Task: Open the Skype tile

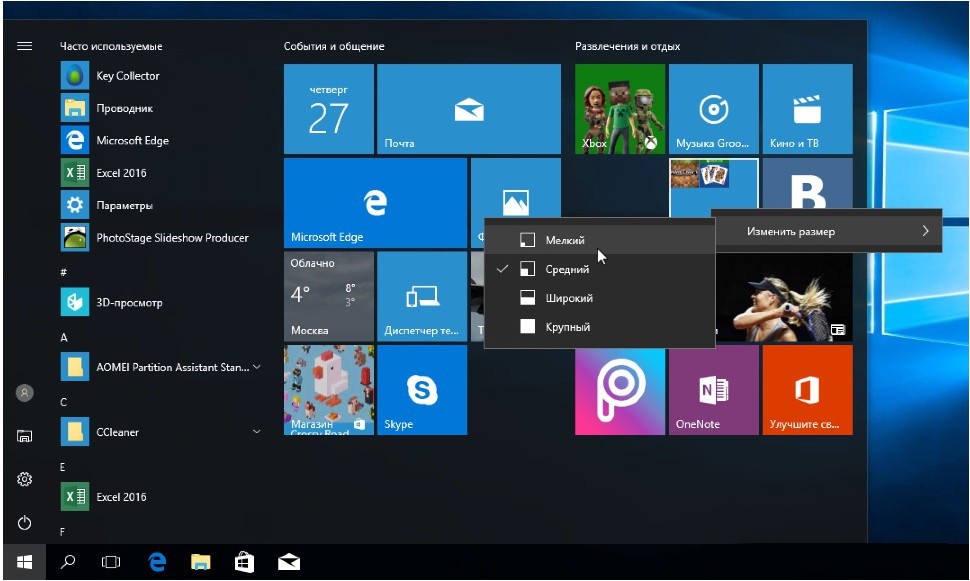Action: tap(422, 390)
